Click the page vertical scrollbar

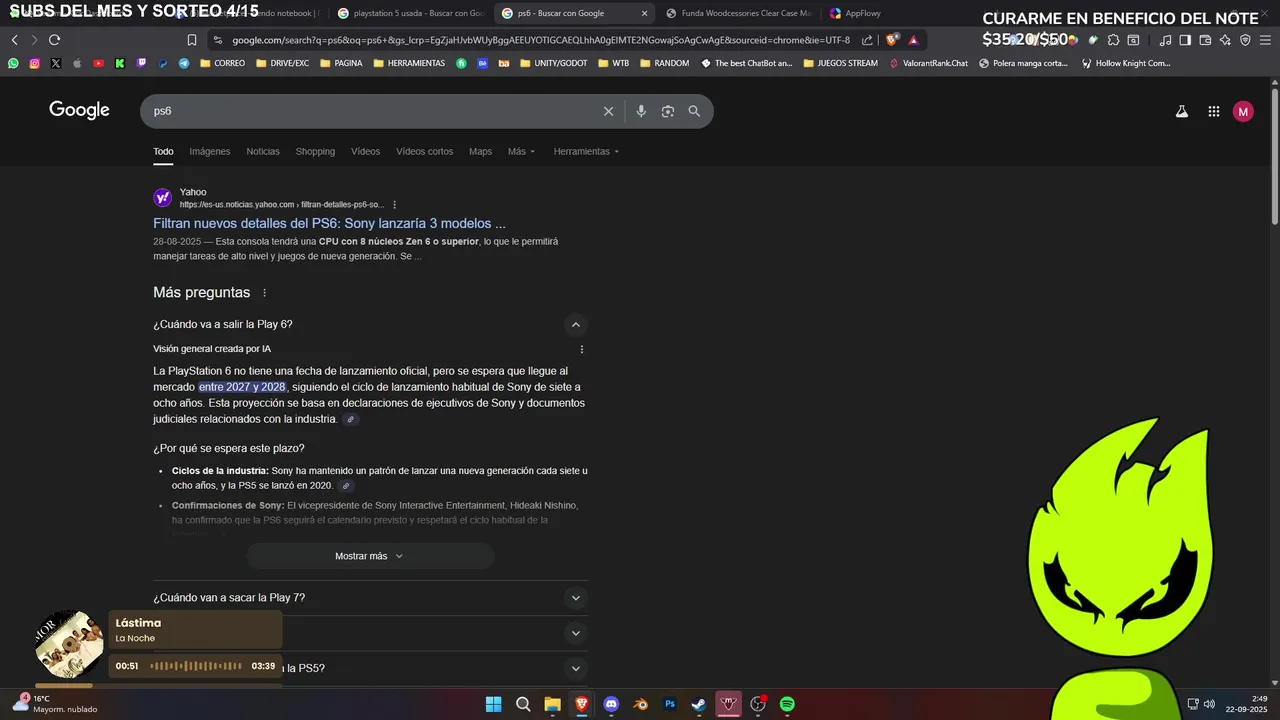[x=1274, y=155]
